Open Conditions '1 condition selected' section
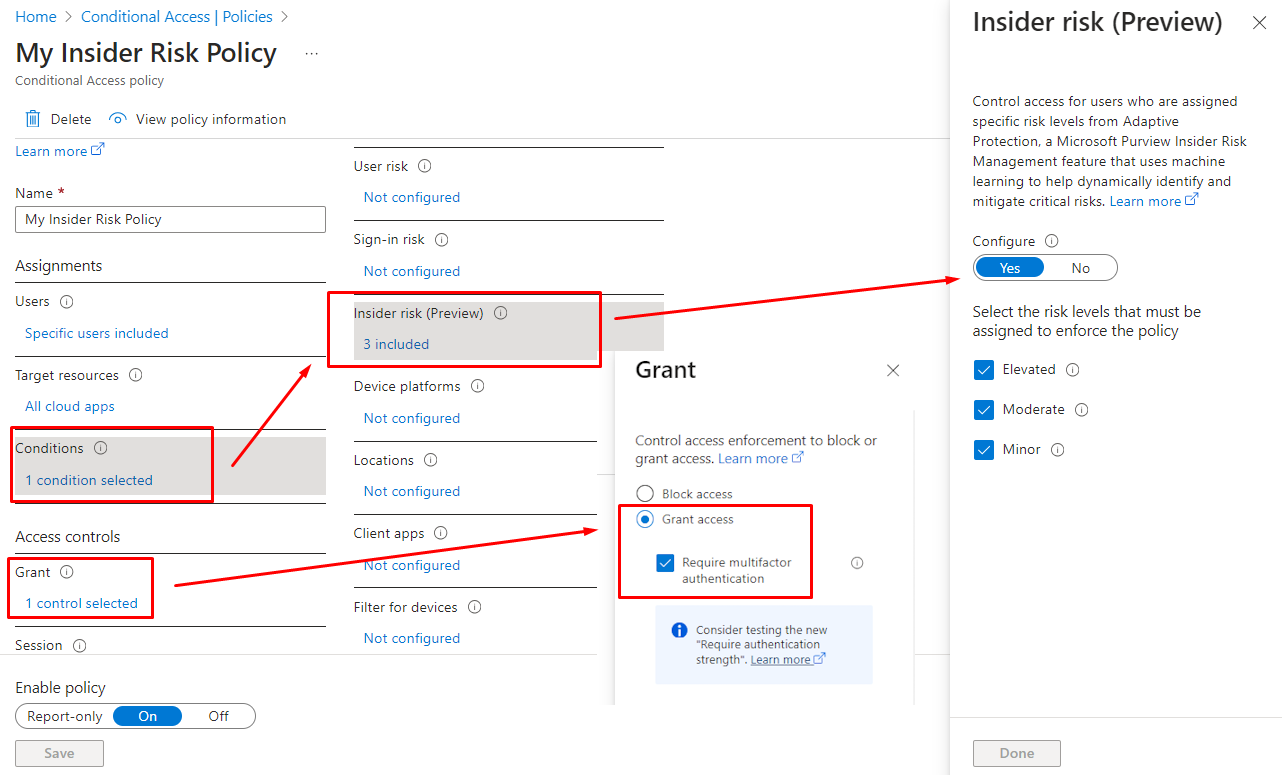 [89, 480]
